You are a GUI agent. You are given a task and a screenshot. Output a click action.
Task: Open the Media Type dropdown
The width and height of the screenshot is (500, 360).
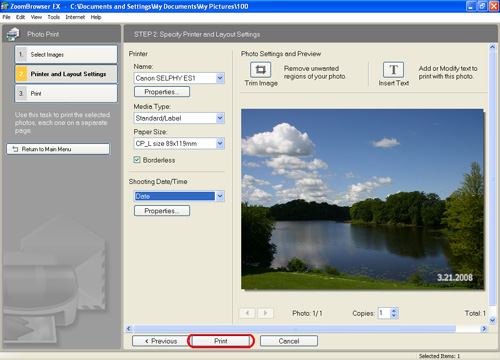click(x=220, y=118)
